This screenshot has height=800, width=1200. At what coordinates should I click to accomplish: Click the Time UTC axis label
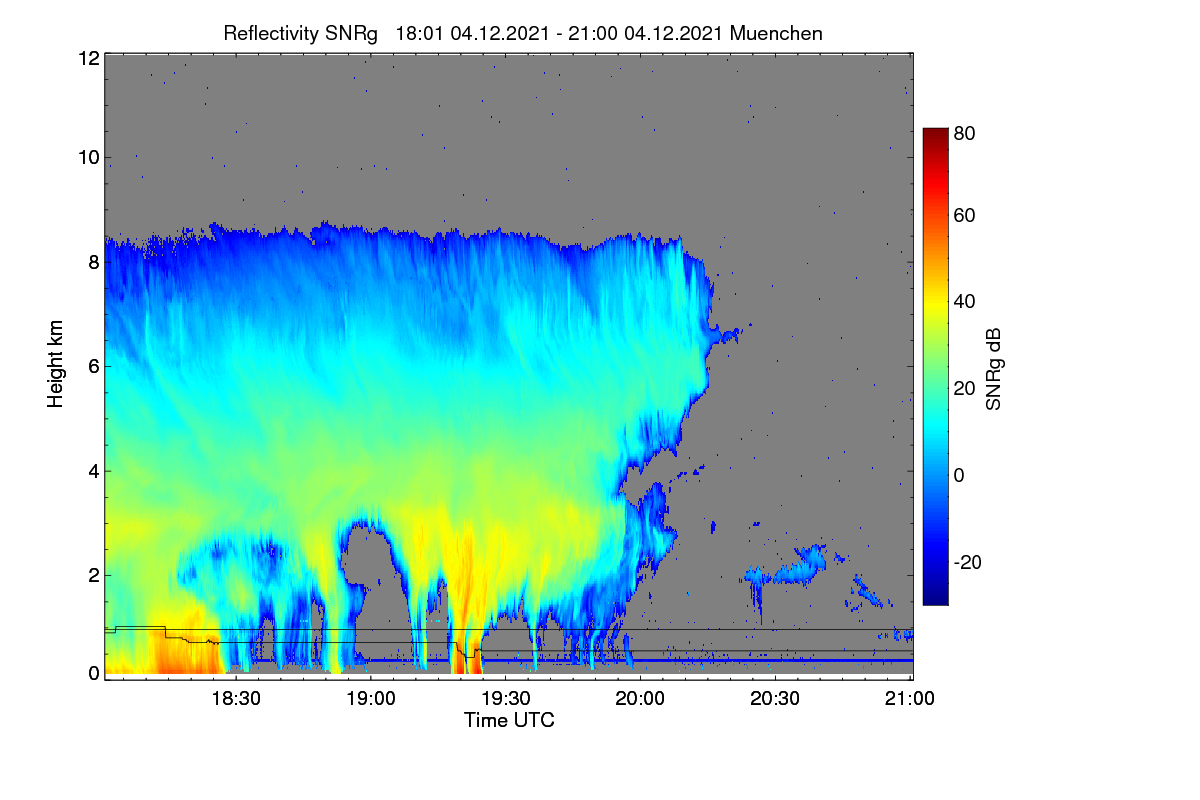coord(509,720)
